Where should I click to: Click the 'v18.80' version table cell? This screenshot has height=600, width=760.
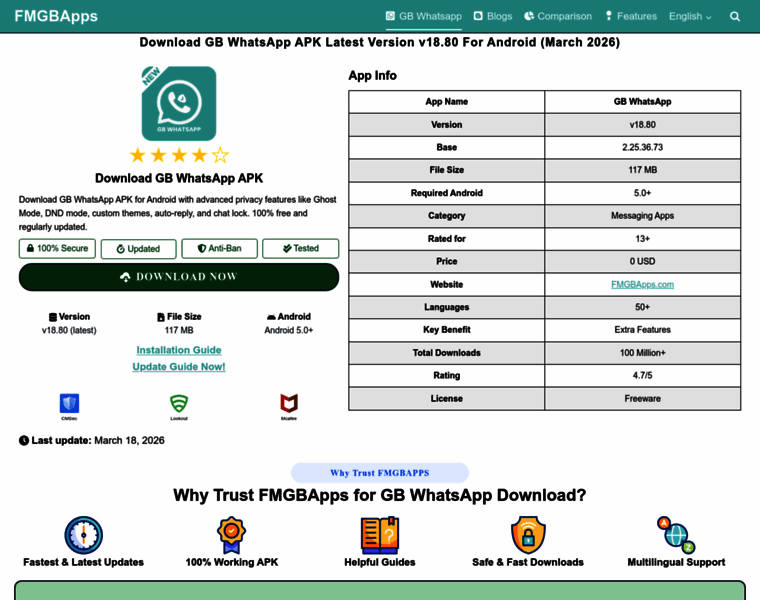pos(642,125)
